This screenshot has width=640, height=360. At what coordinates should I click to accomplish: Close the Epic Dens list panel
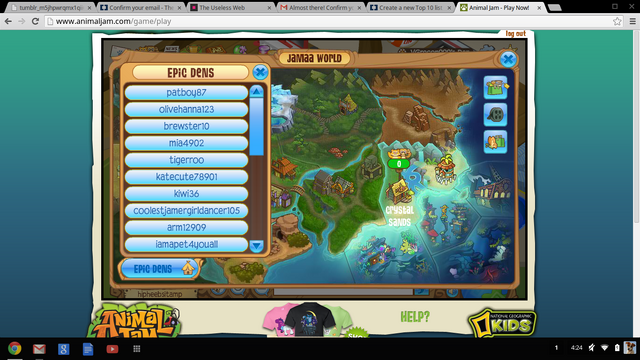tap(260, 72)
